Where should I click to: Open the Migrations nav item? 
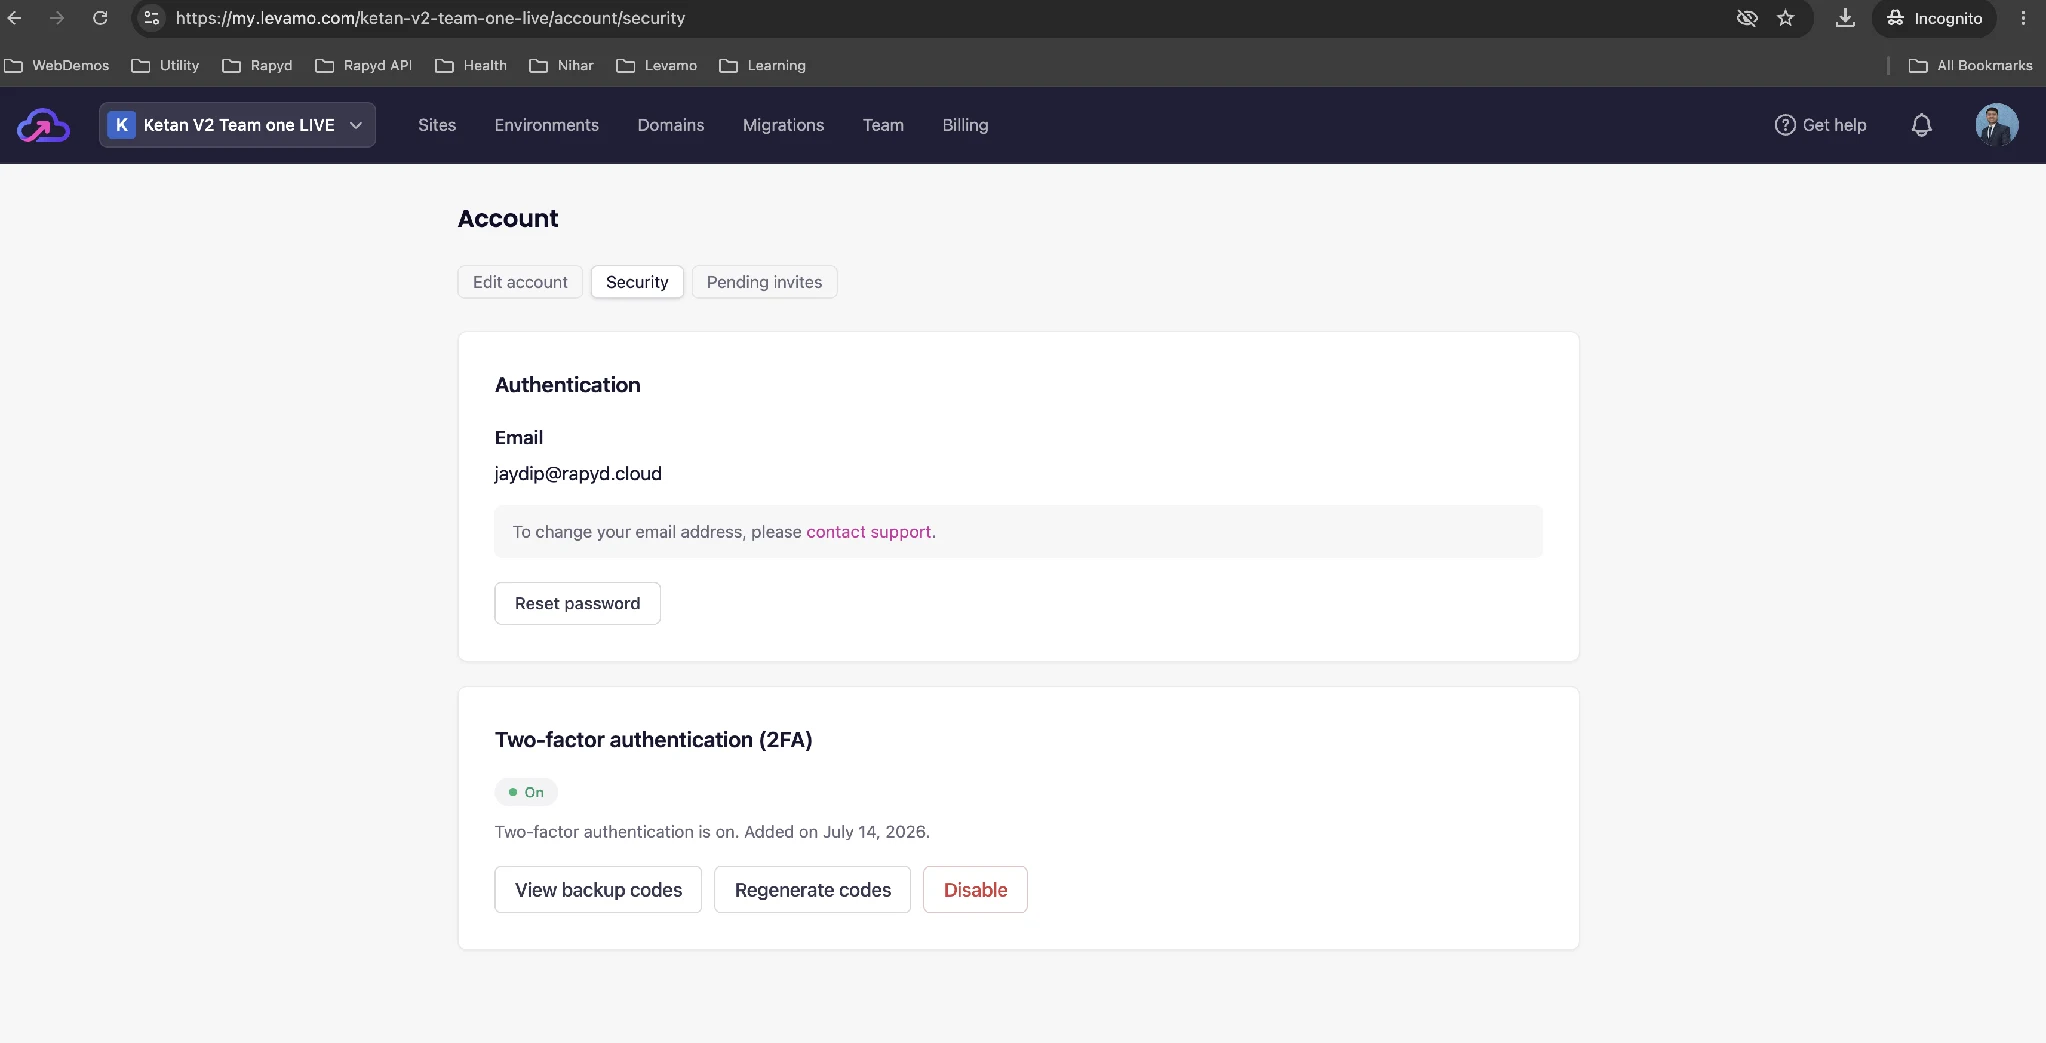(783, 125)
